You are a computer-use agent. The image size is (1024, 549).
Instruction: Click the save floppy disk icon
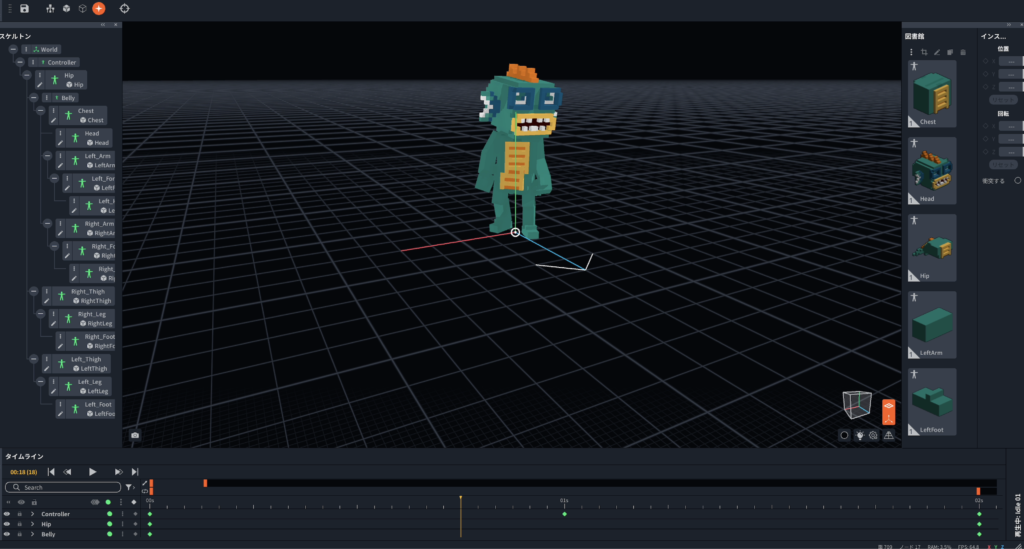[x=24, y=8]
